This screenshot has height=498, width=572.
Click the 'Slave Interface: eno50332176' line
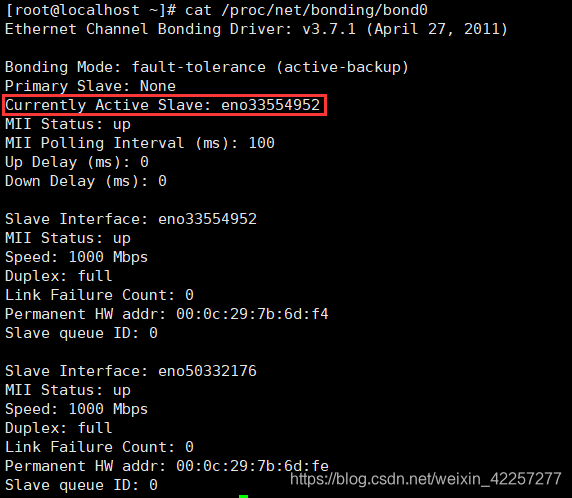(131, 371)
